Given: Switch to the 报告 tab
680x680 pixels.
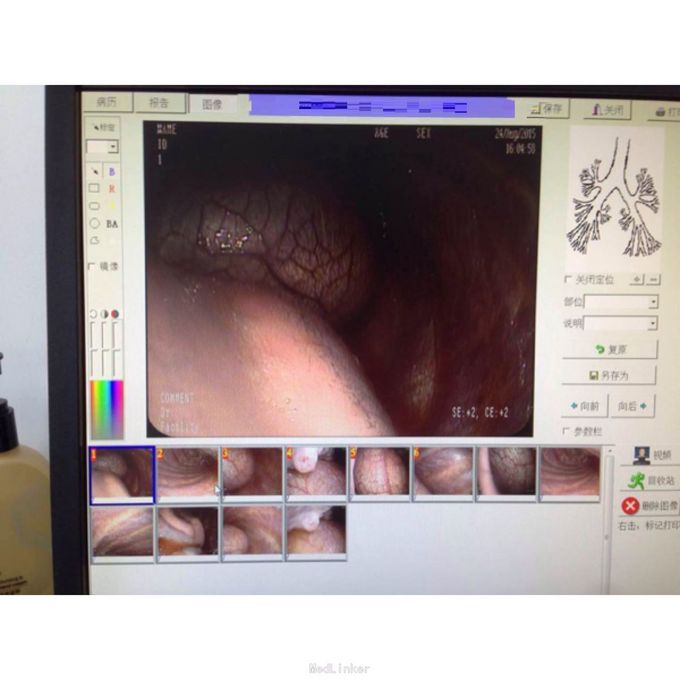Looking at the screenshot, I should coord(159,103).
